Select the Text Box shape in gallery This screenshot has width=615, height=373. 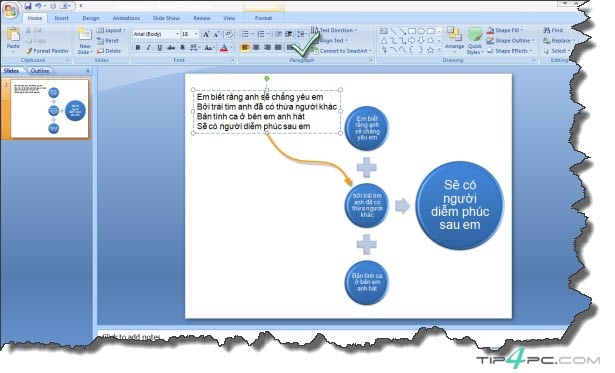pos(384,31)
